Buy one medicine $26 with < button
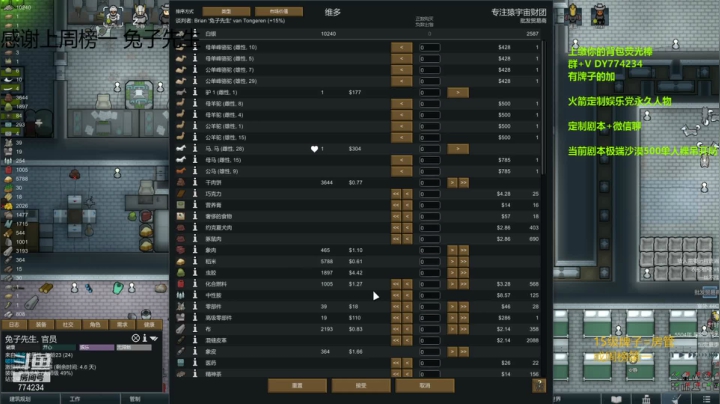This screenshot has width=720, height=404. coord(407,363)
